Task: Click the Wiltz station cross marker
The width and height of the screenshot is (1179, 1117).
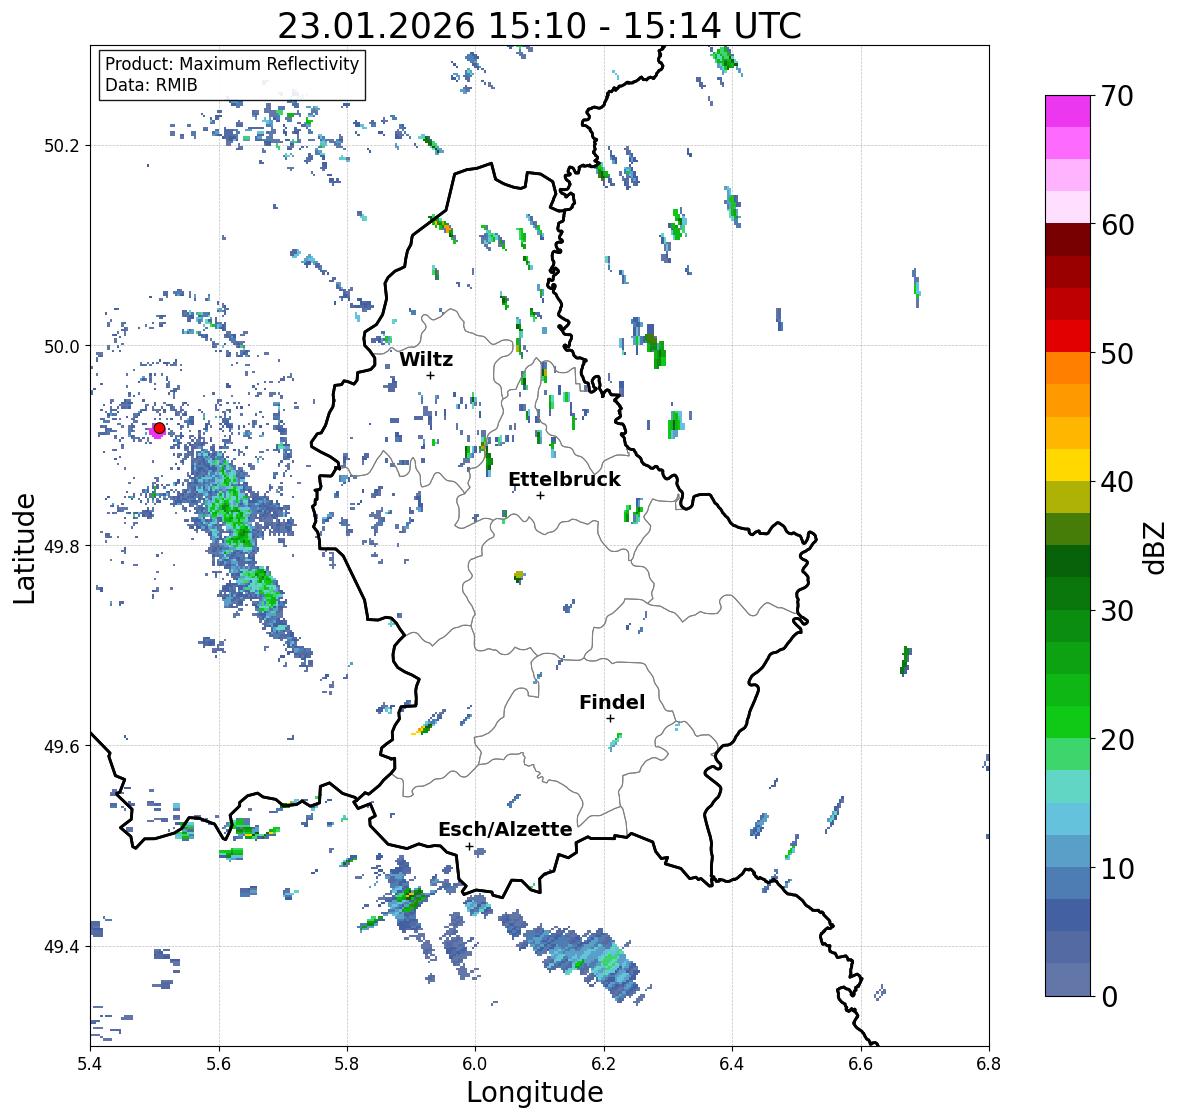Action: coord(431,375)
